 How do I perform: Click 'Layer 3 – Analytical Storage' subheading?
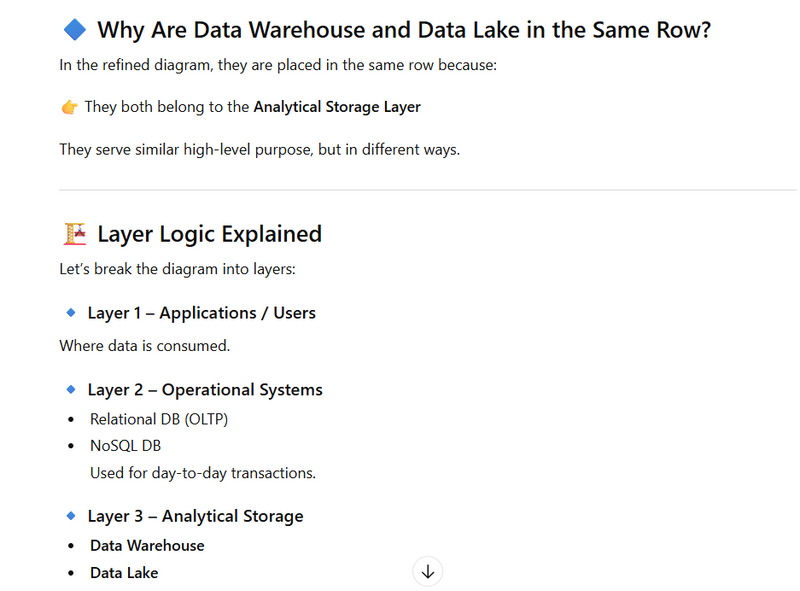(195, 516)
